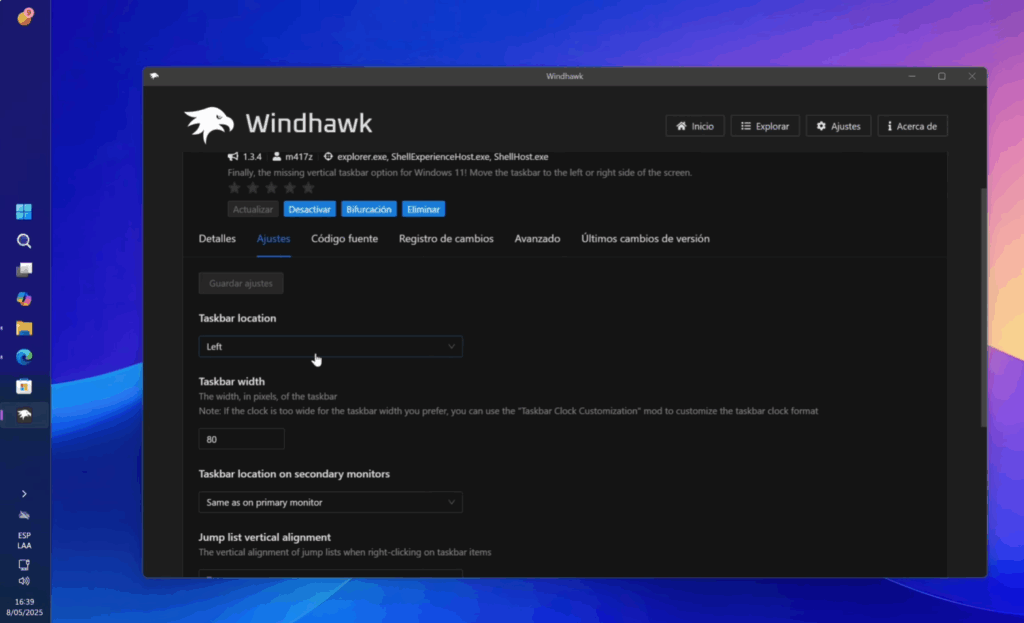Click the Taskbar width field showing 80
The width and height of the screenshot is (1024, 623).
(x=242, y=439)
